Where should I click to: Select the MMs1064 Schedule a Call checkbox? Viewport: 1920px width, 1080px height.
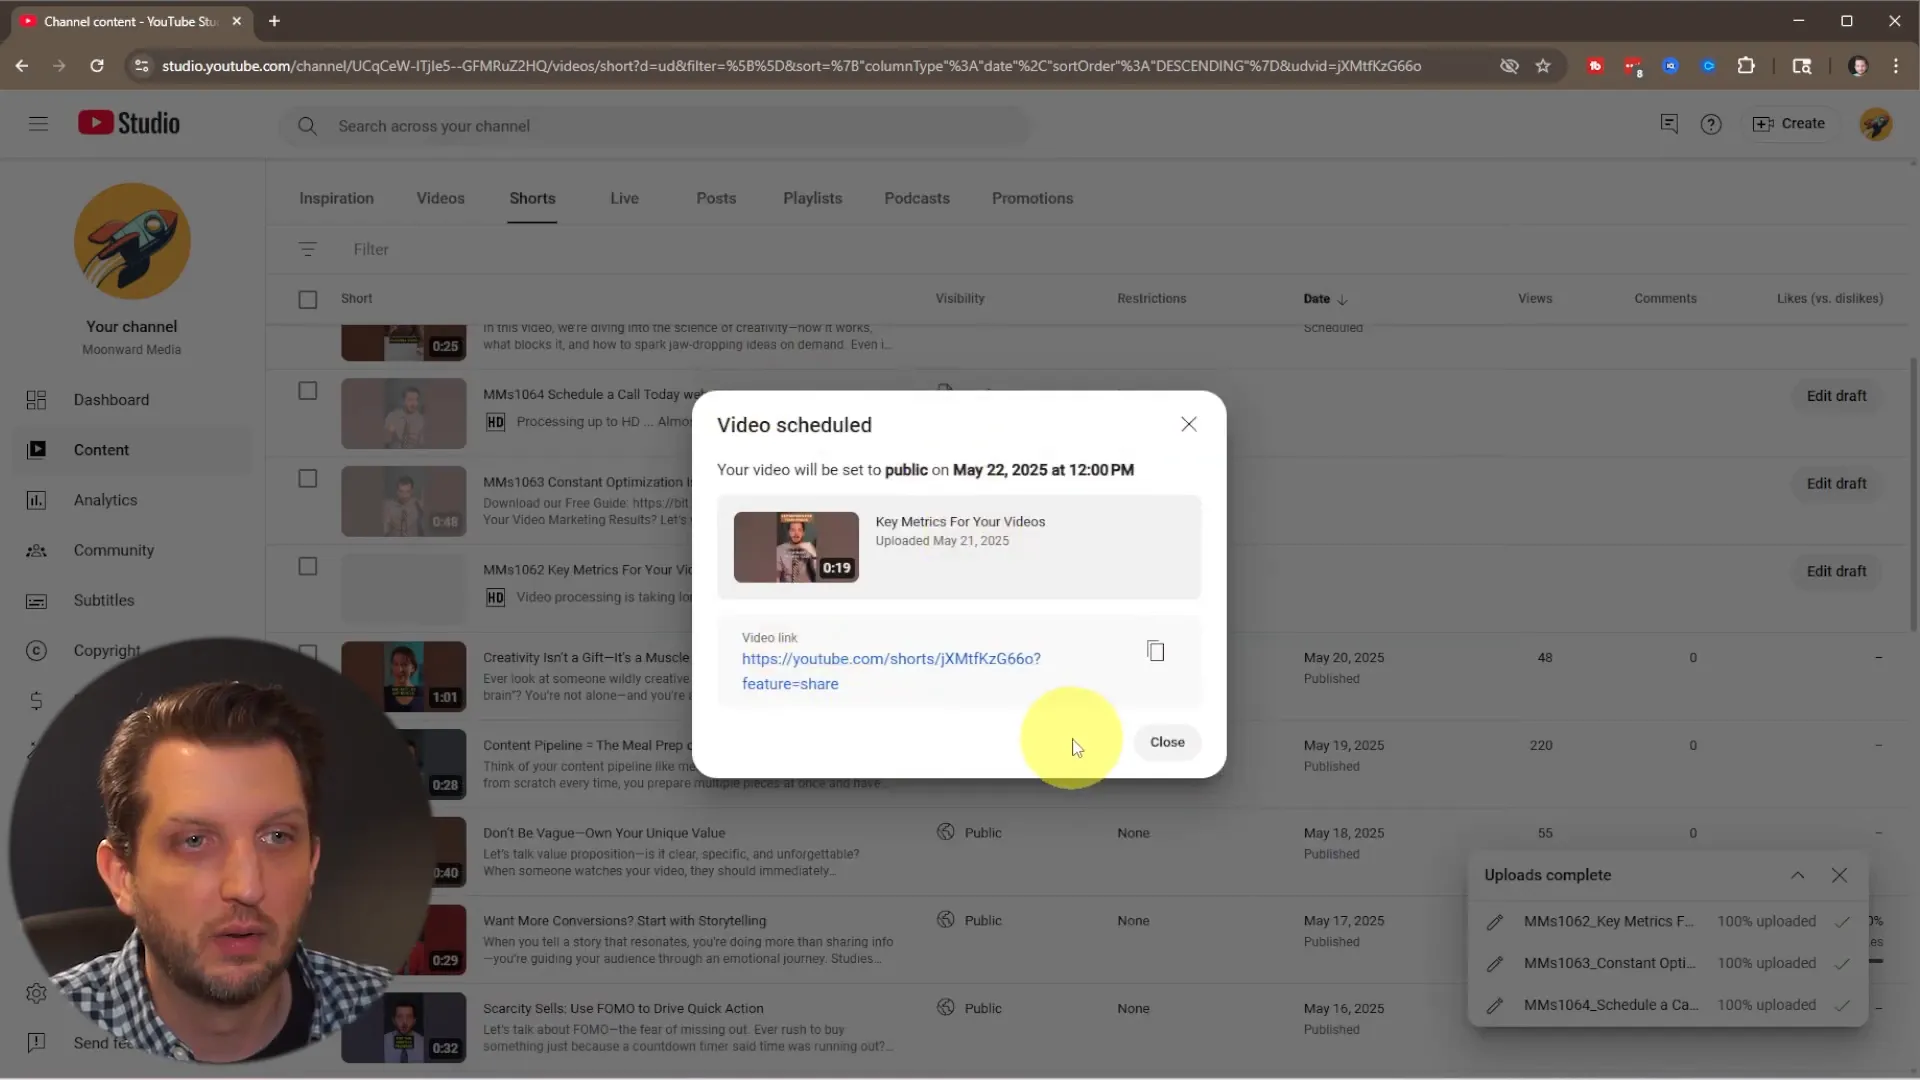[308, 391]
